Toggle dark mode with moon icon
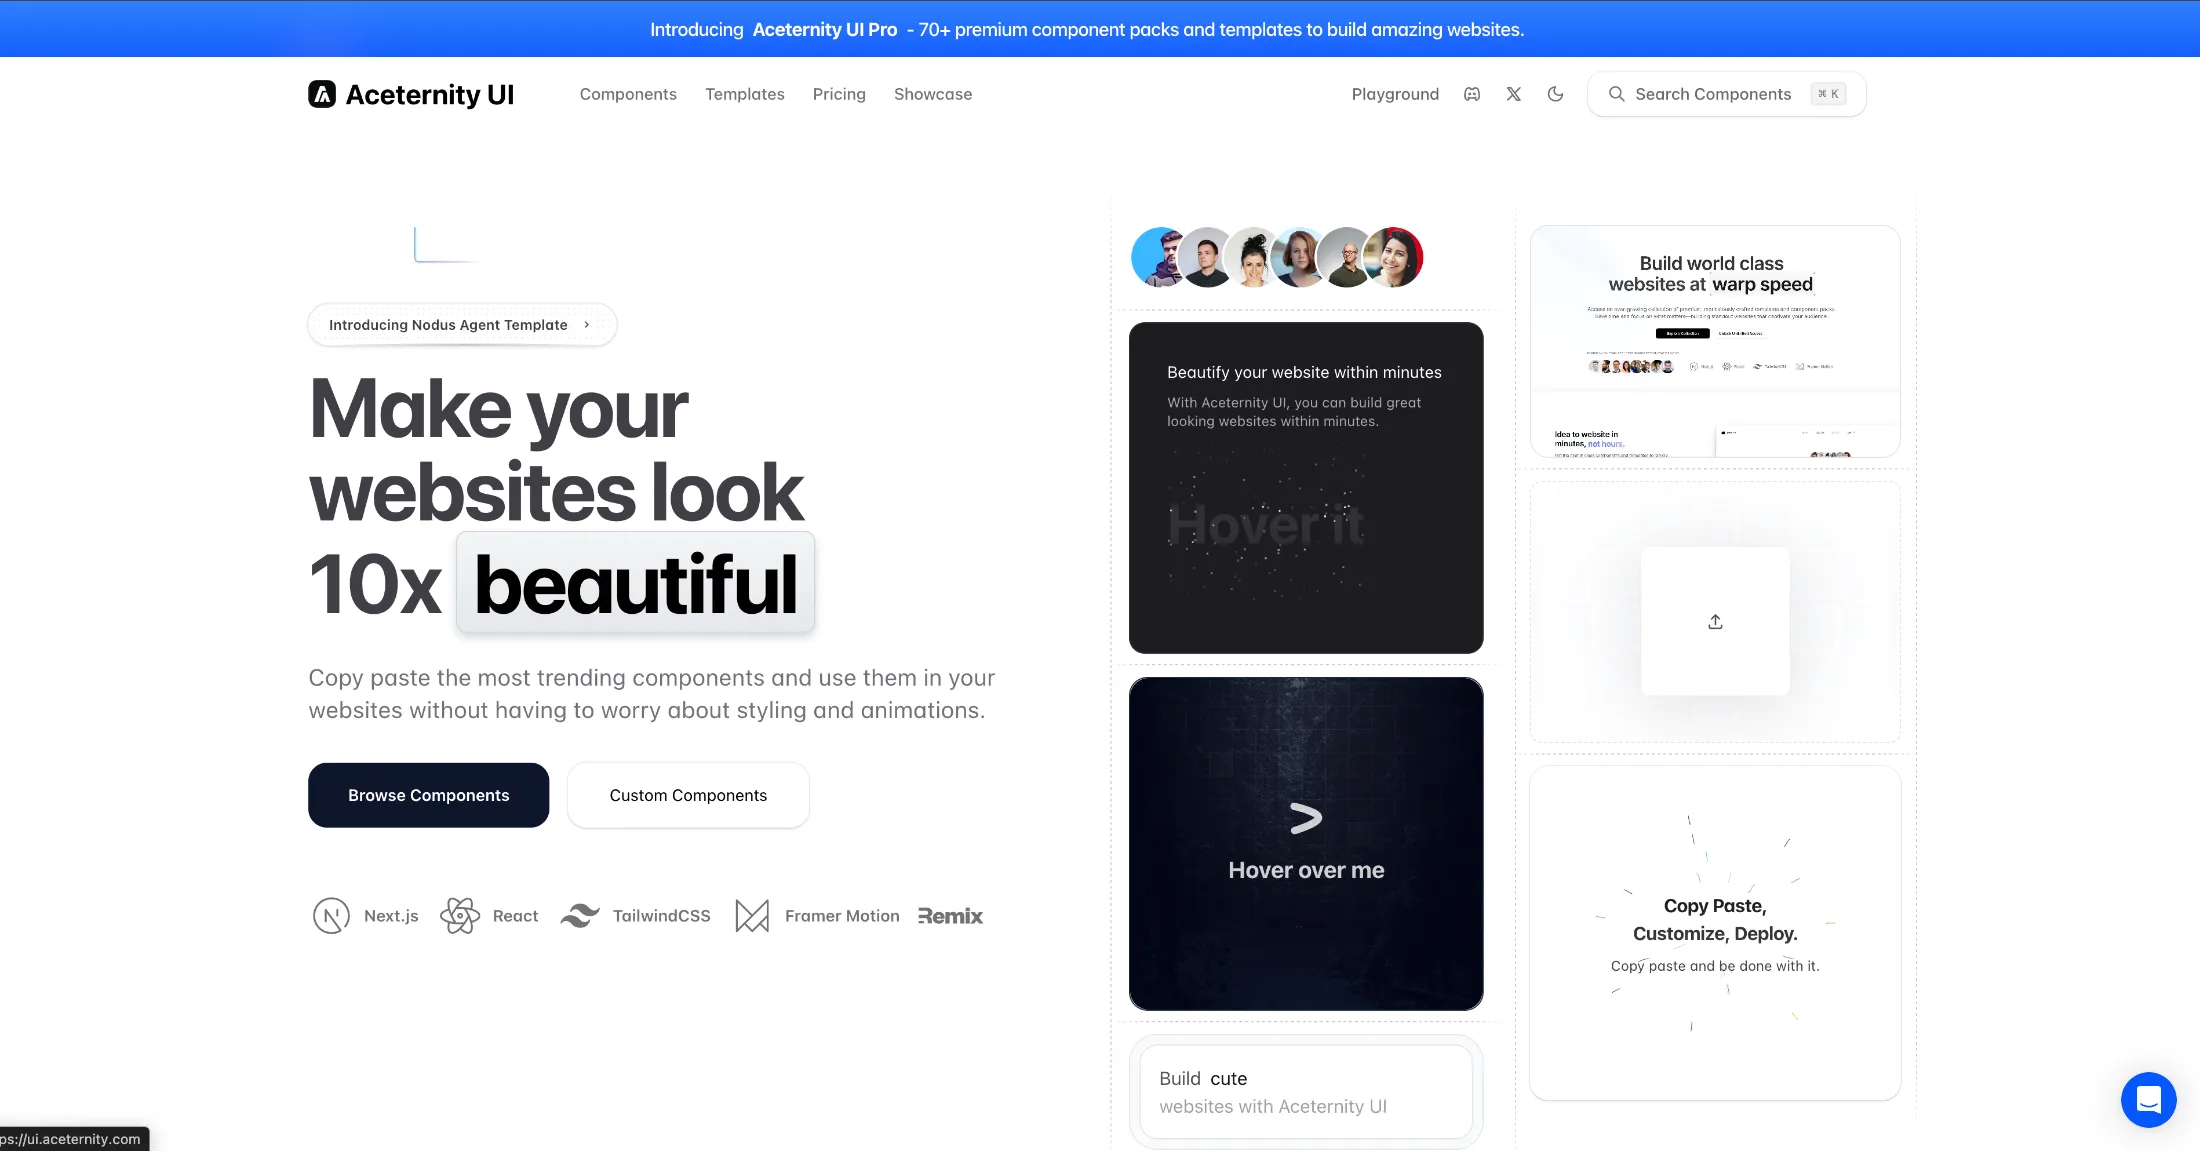The width and height of the screenshot is (2200, 1151). (1555, 94)
